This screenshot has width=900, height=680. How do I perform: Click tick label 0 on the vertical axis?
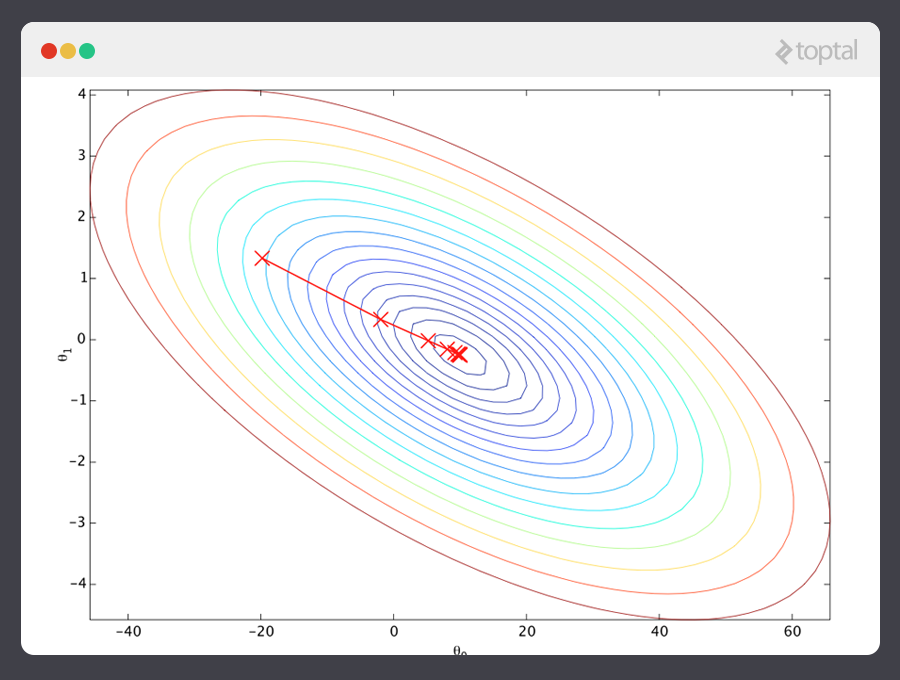click(82, 339)
